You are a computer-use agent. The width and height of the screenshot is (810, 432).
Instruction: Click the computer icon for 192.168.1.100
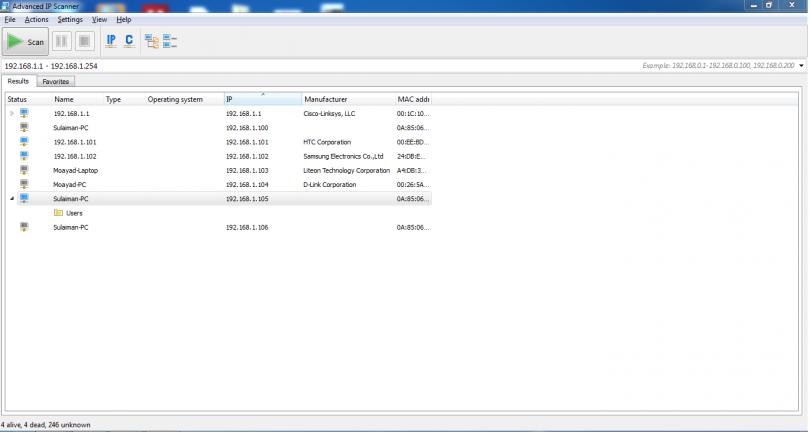point(24,127)
